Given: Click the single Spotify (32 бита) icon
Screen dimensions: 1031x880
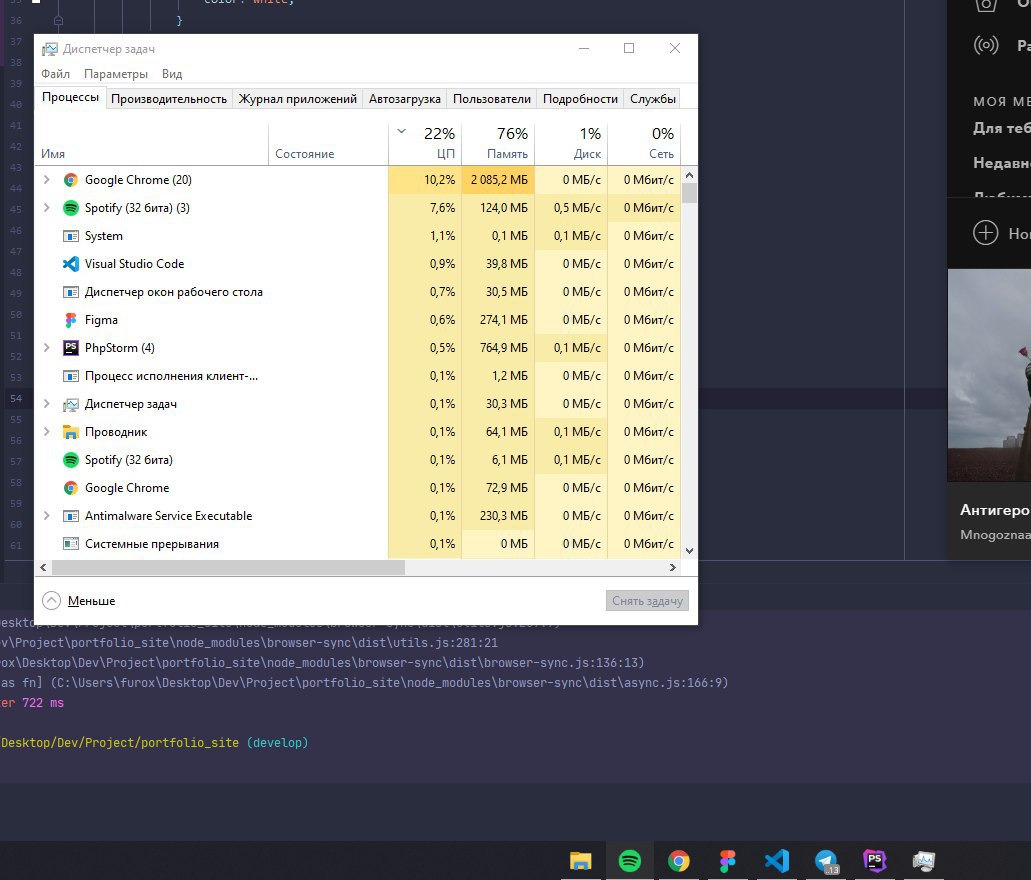Looking at the screenshot, I should (71, 460).
